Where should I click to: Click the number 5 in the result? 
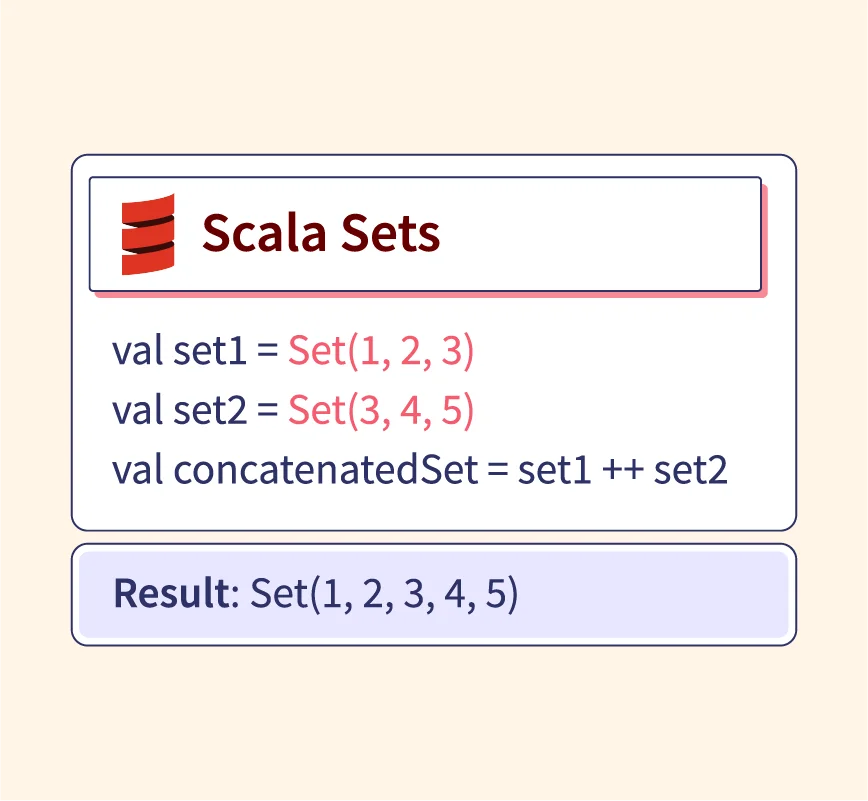[498, 593]
